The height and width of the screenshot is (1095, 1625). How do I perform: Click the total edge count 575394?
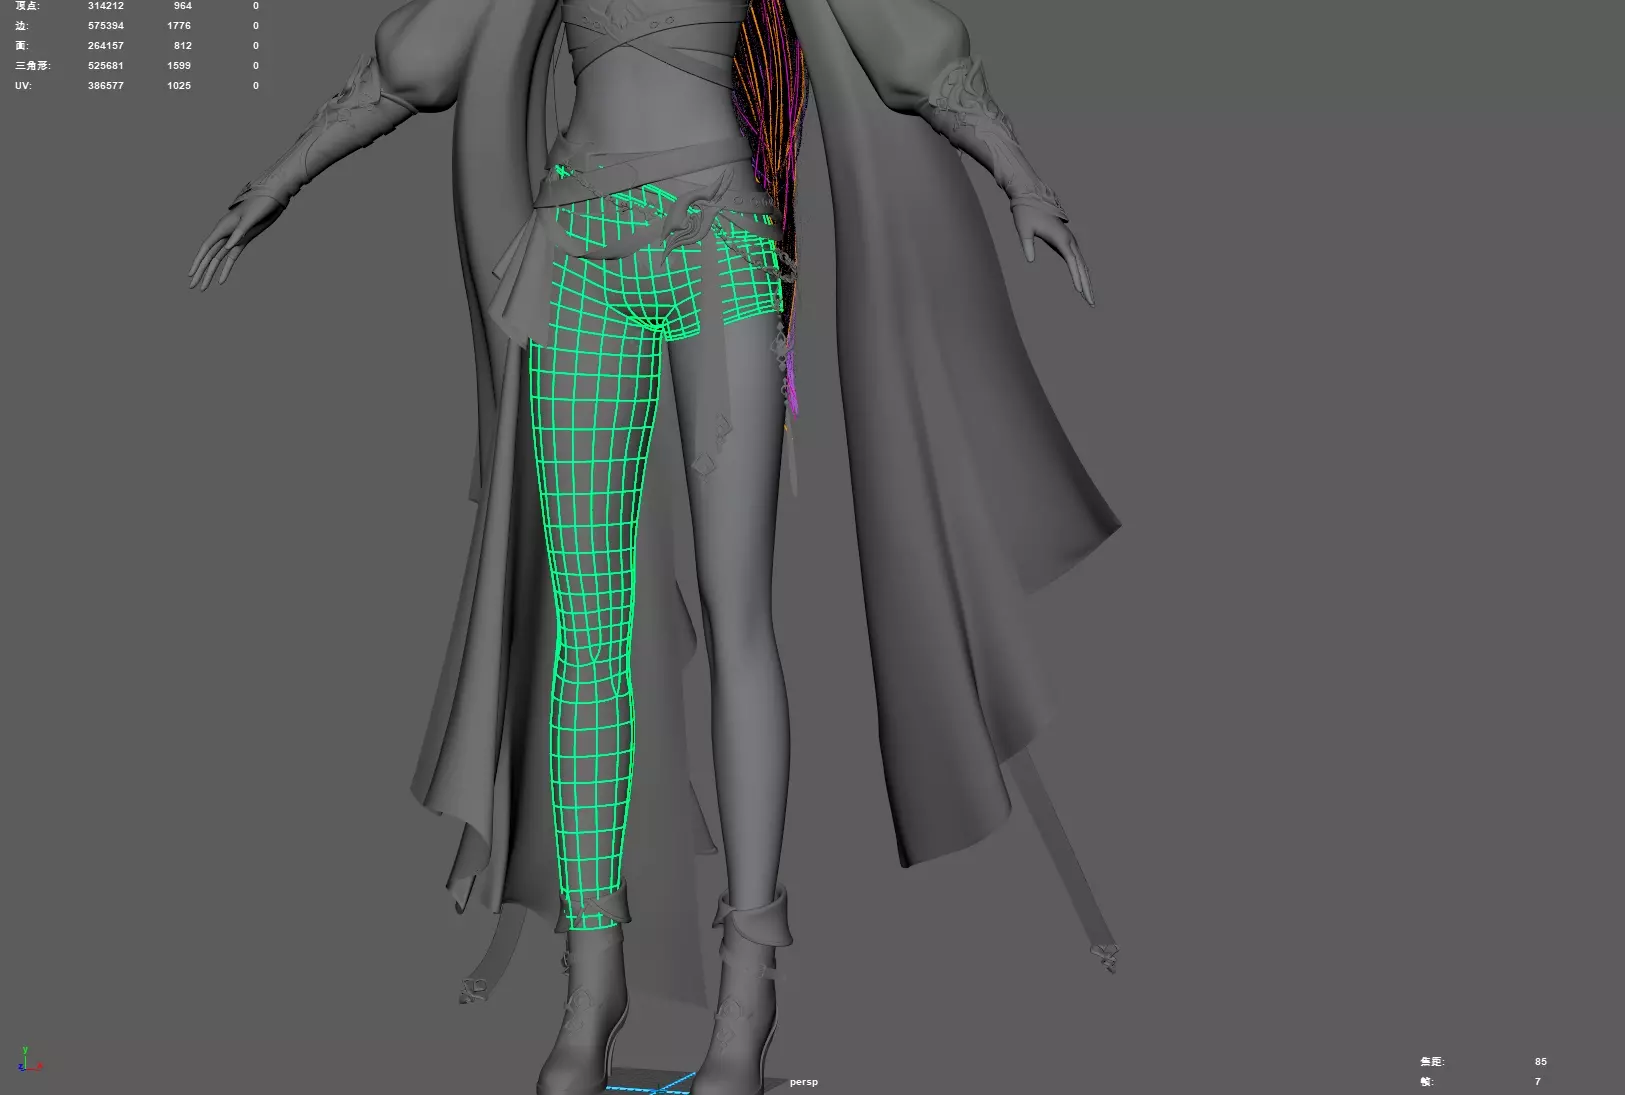tap(106, 26)
